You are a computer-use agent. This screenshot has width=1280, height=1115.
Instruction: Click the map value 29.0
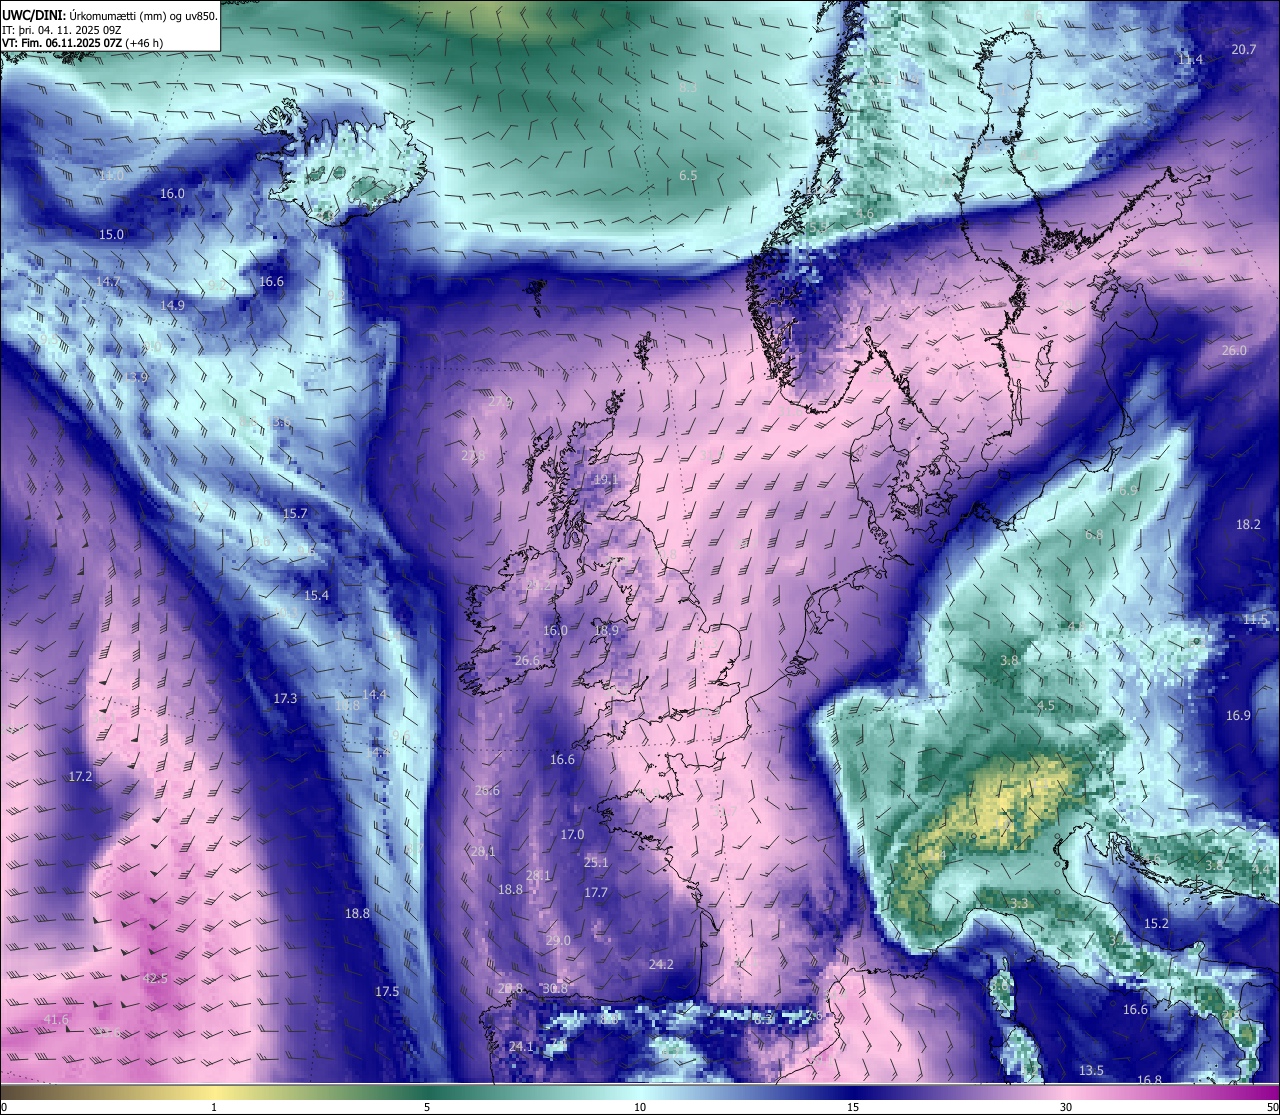point(558,941)
